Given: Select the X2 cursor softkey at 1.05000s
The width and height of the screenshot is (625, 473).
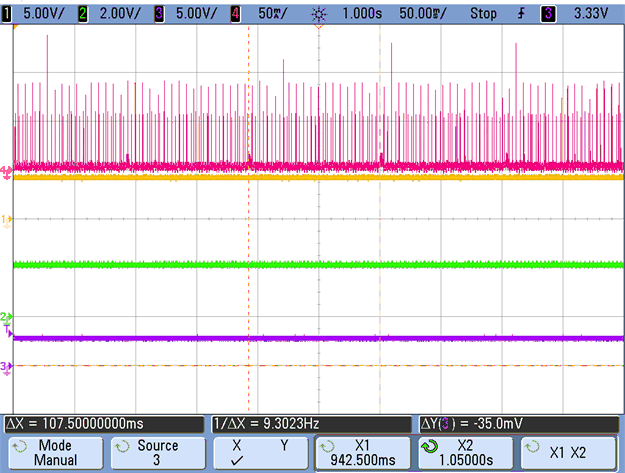Looking at the screenshot, I should click(x=466, y=453).
